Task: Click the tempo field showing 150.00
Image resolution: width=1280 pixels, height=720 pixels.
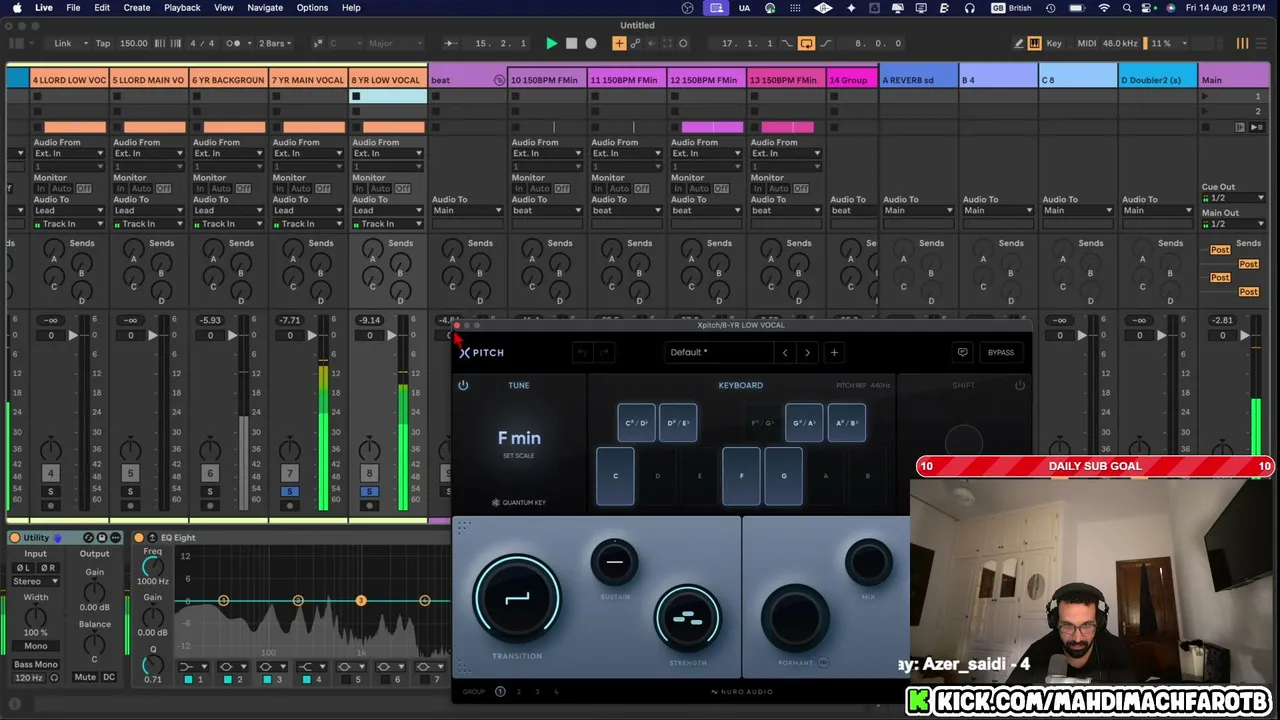Action: click(x=134, y=43)
